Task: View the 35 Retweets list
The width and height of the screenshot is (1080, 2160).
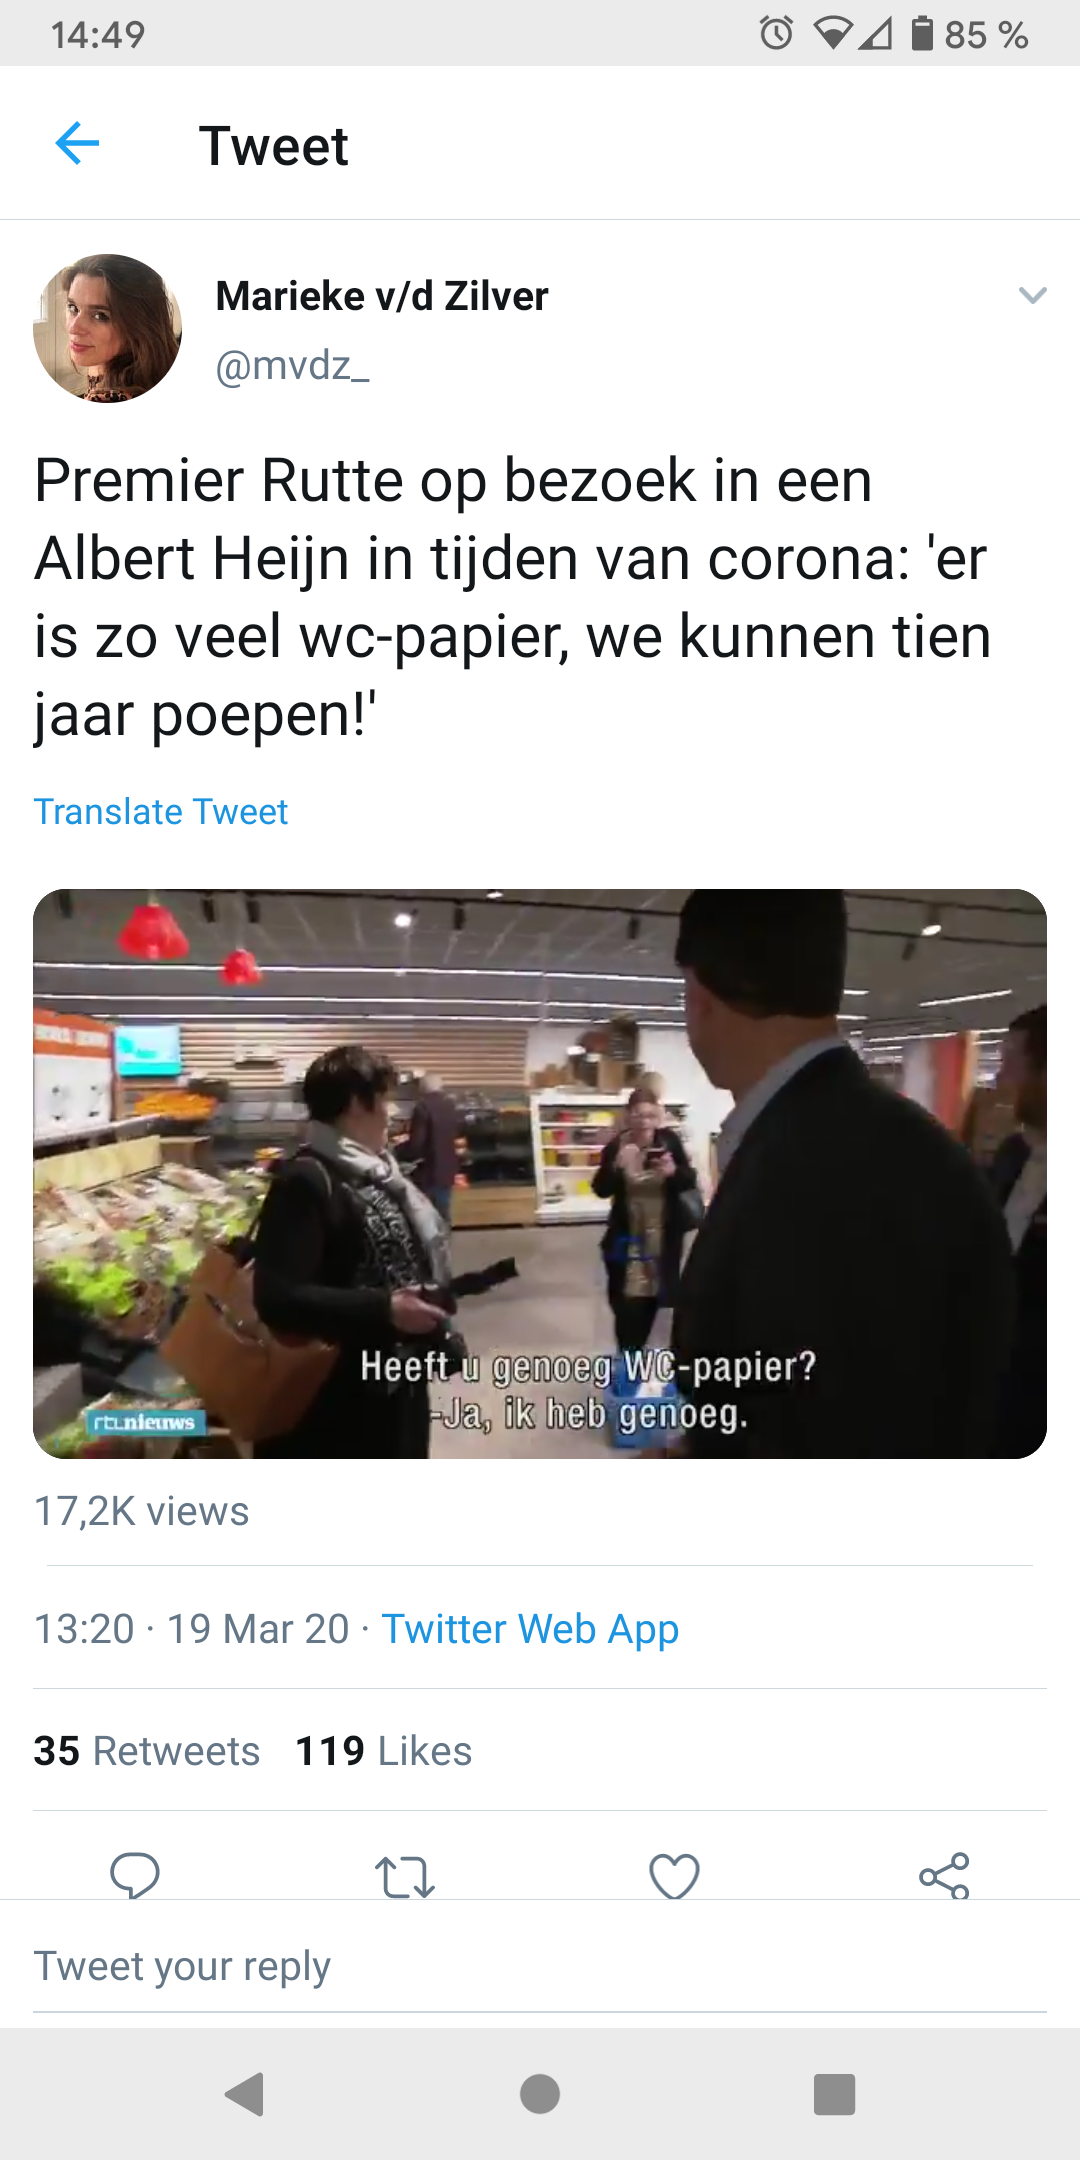Action: click(x=147, y=1751)
